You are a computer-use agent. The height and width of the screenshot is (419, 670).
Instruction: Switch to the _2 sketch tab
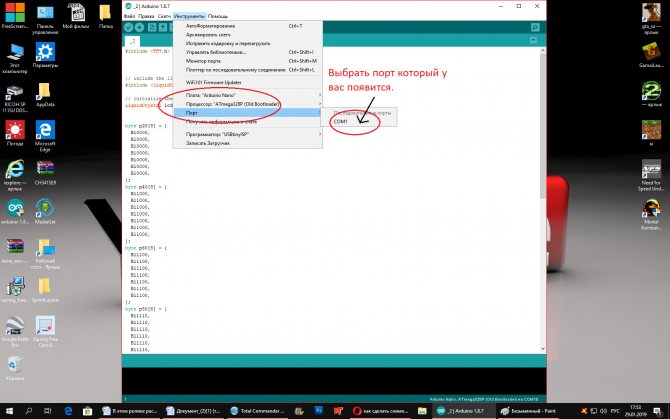pyautogui.click(x=132, y=42)
